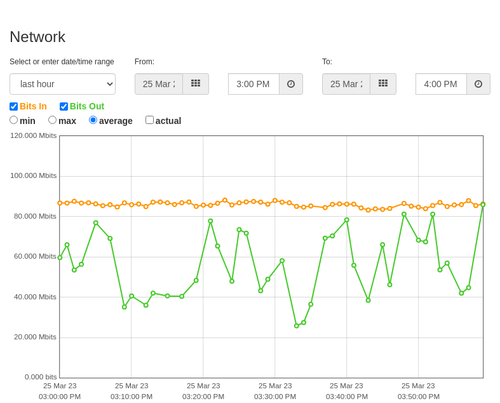Open the From date calendar picker icon
This screenshot has width=500, height=403.
196,84
